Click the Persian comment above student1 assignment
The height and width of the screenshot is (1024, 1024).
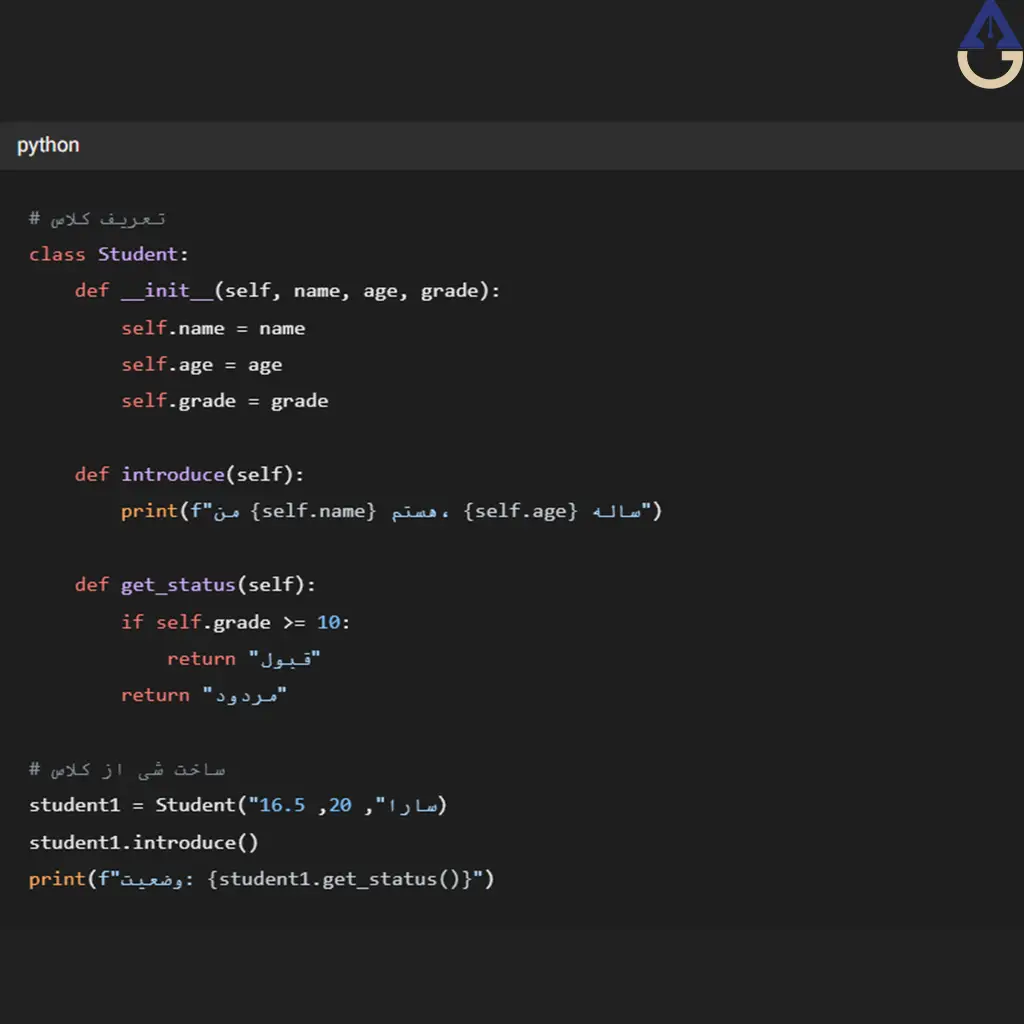pos(127,769)
